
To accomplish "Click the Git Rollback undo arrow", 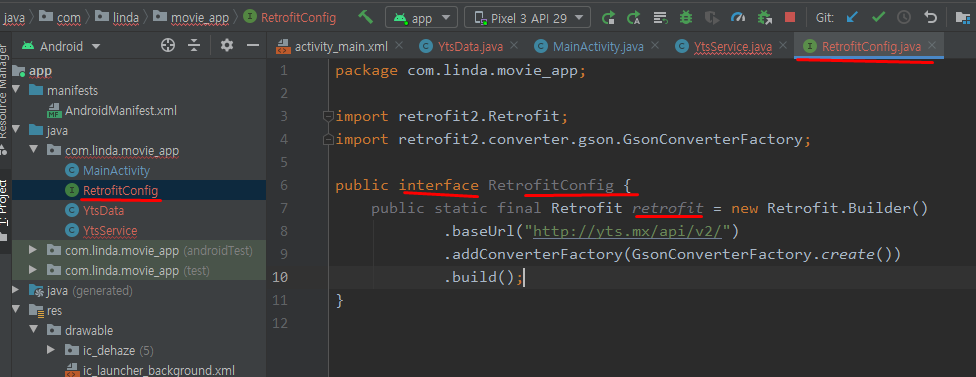I will coord(930,17).
